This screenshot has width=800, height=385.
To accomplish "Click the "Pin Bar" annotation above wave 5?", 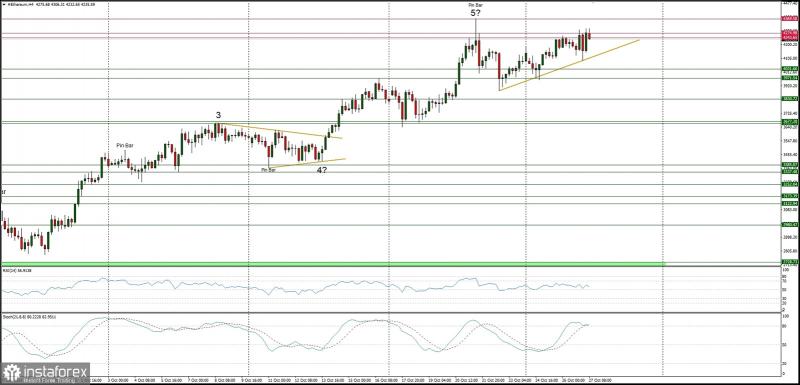I will [476, 5].
